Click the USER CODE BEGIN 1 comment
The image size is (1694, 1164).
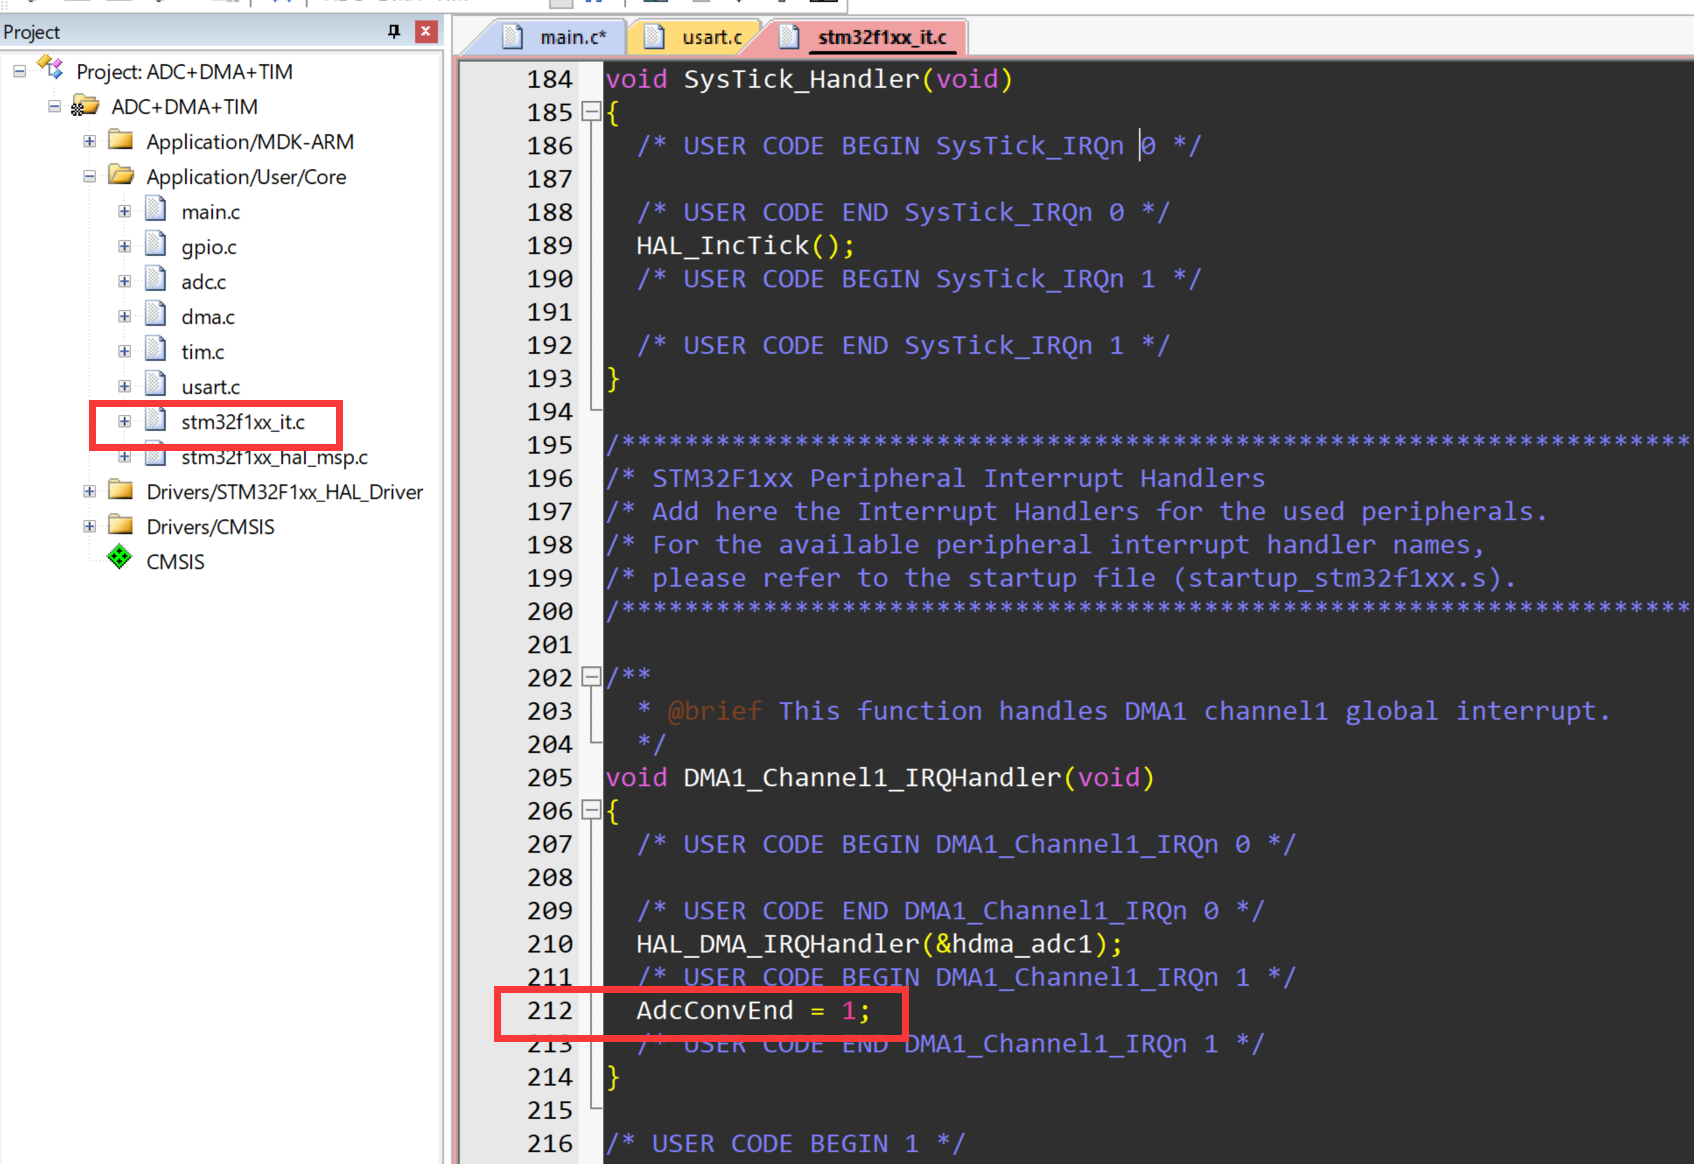click(785, 1143)
